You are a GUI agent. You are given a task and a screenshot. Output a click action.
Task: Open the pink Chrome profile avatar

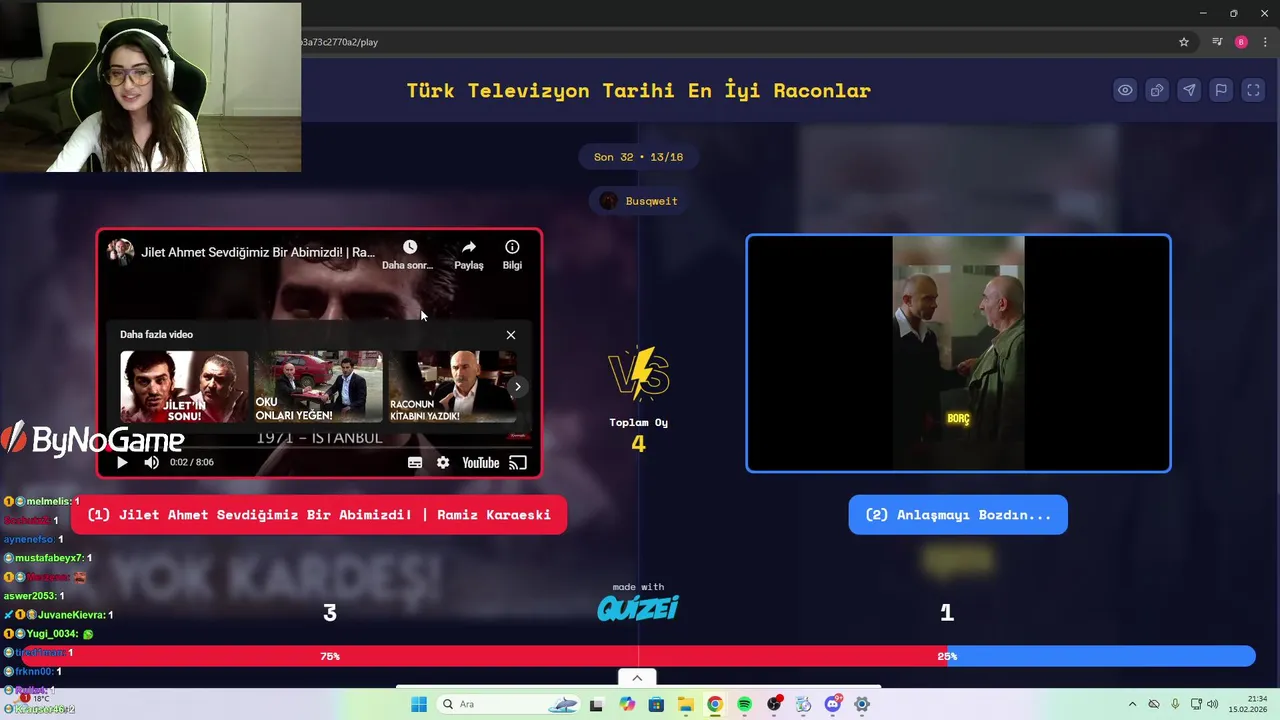tap(1241, 42)
